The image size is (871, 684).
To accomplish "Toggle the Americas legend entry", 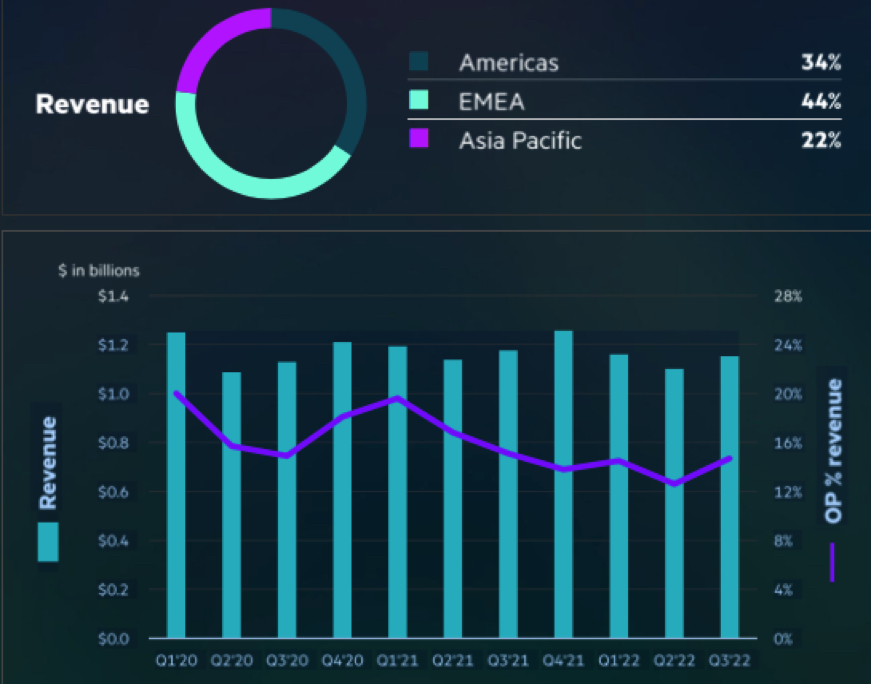I will [511, 62].
